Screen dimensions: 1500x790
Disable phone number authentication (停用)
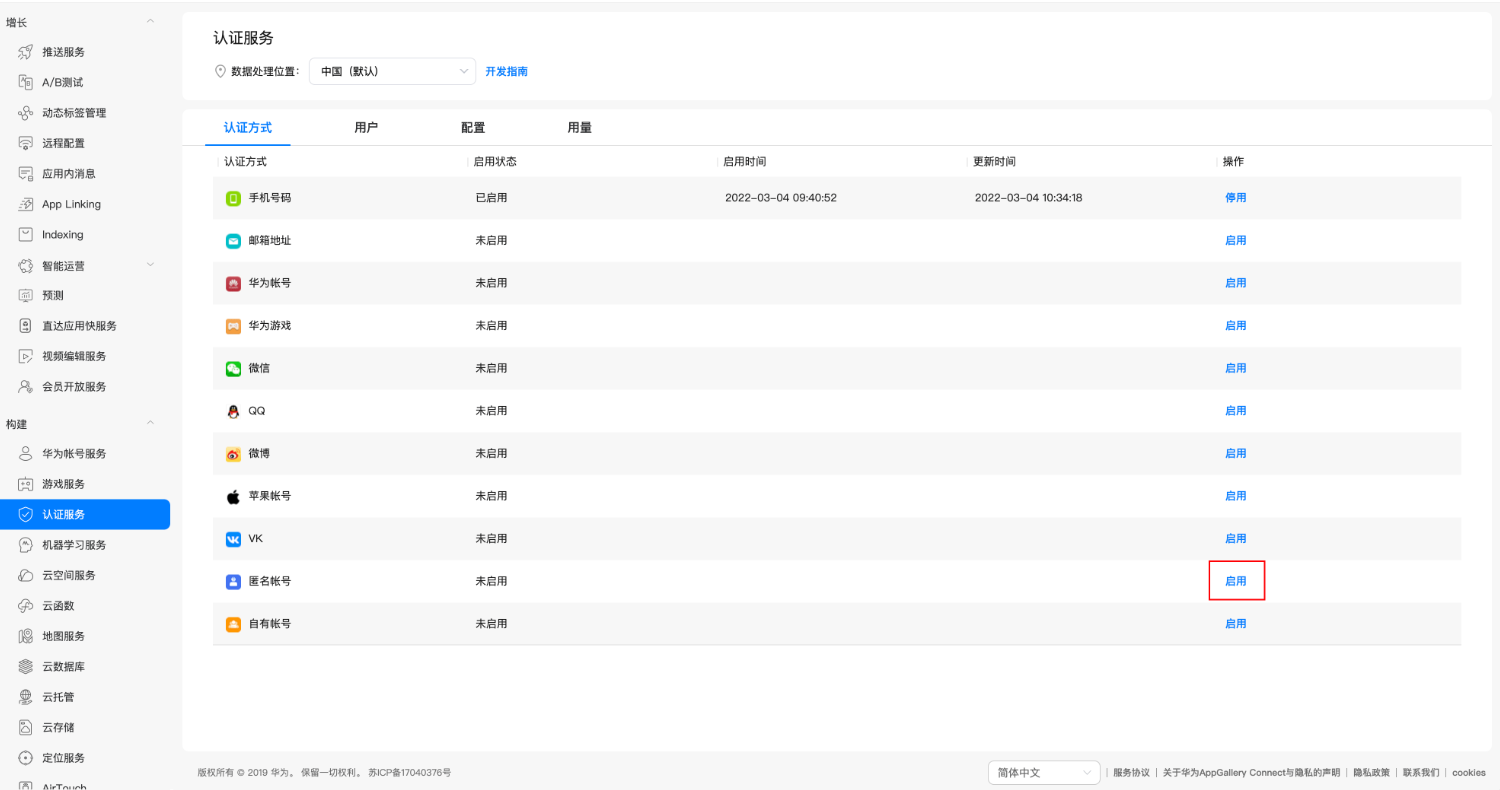point(1235,198)
